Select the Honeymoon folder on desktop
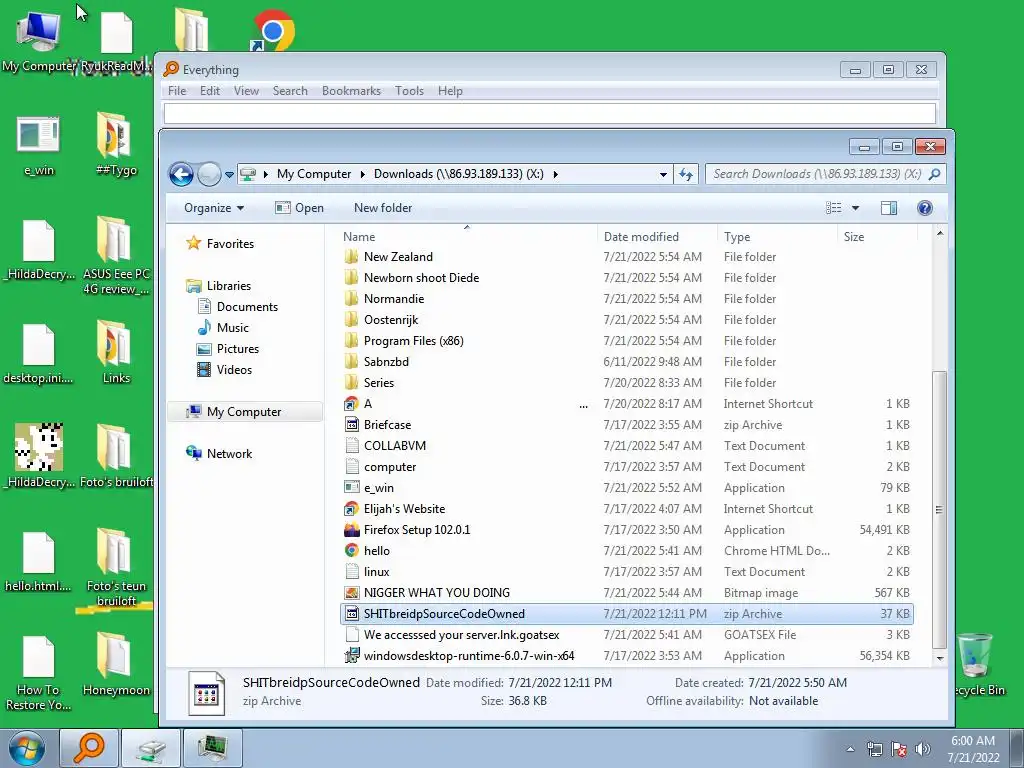The height and width of the screenshot is (768, 1024). click(x=116, y=665)
